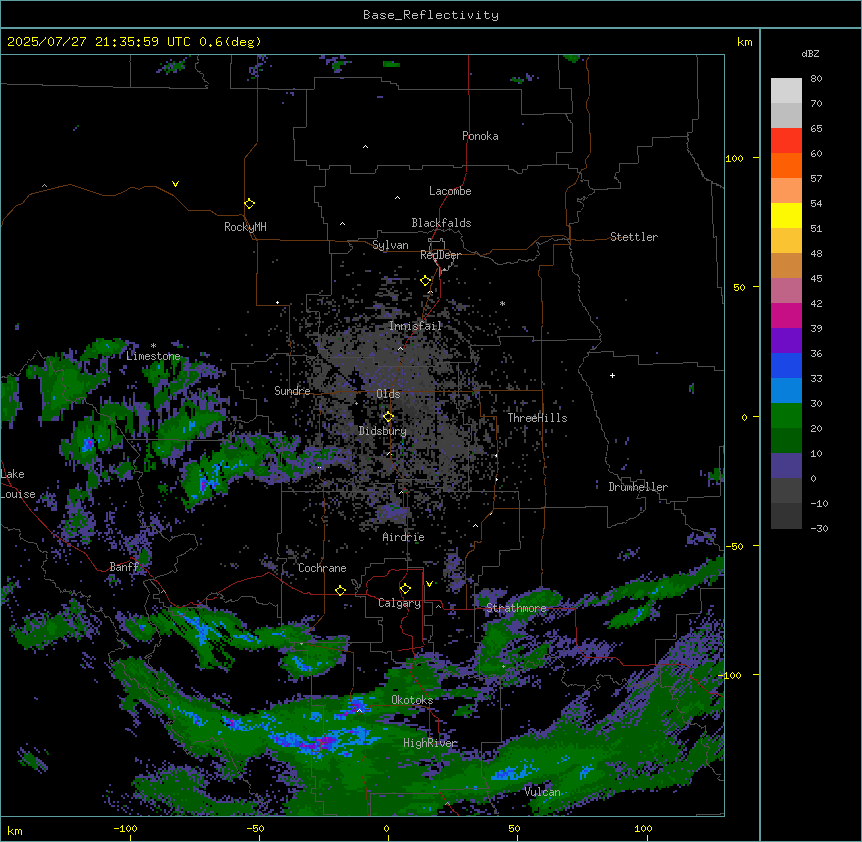The width and height of the screenshot is (862, 842).
Task: Pick the pink 42-45 dBZ legend swatch
Action: pyautogui.click(x=786, y=291)
